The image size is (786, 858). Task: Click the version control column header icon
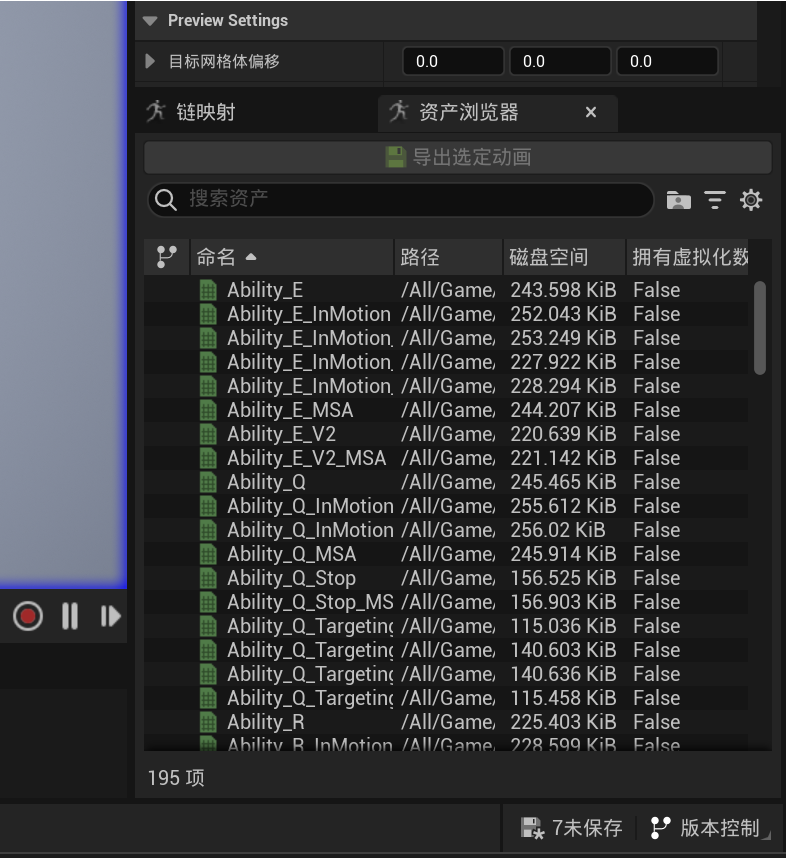click(x=167, y=257)
